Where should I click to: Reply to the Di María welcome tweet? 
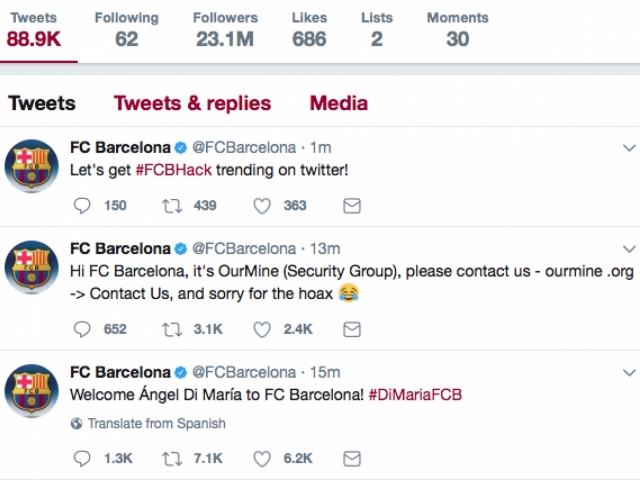click(85, 458)
